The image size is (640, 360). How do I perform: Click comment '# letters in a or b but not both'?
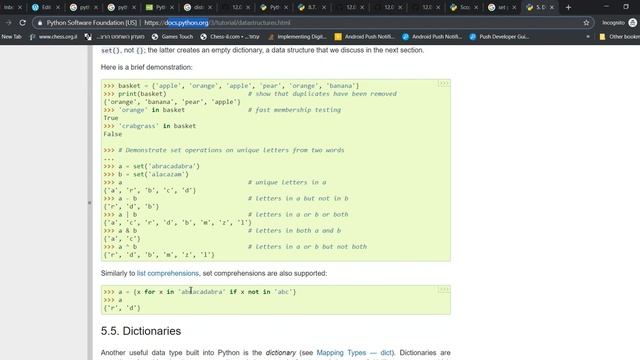click(x=307, y=247)
